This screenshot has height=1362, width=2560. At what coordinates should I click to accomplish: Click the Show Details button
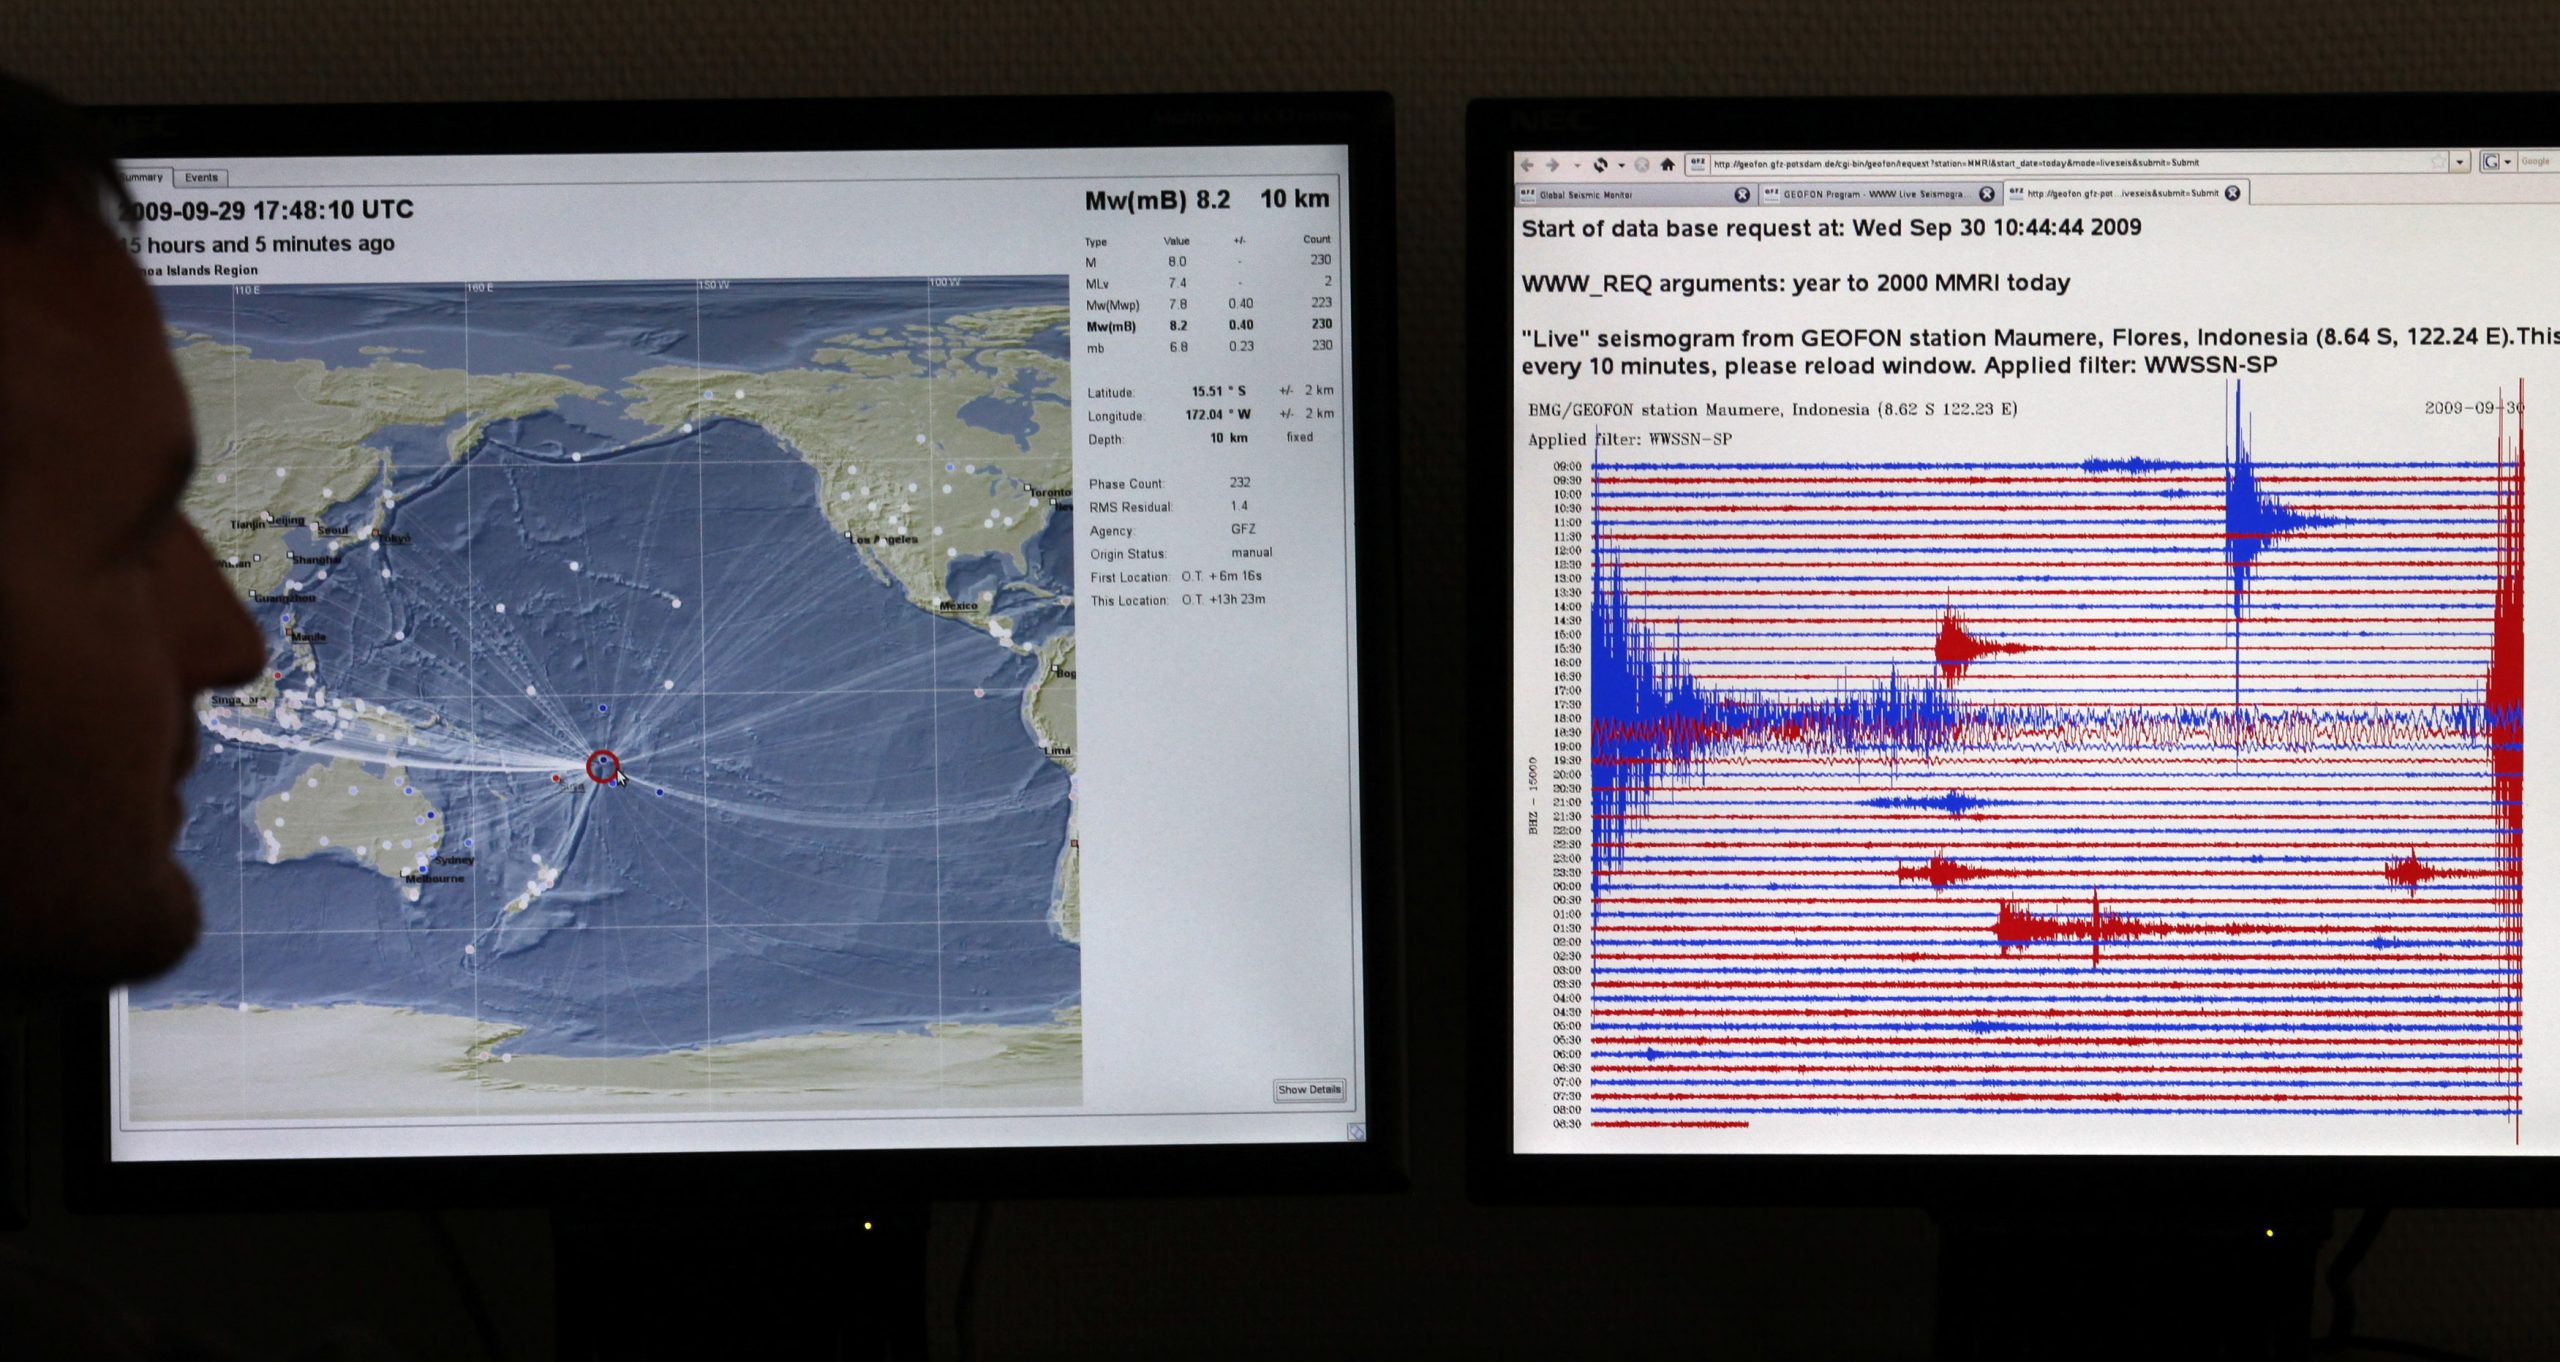[1308, 1089]
